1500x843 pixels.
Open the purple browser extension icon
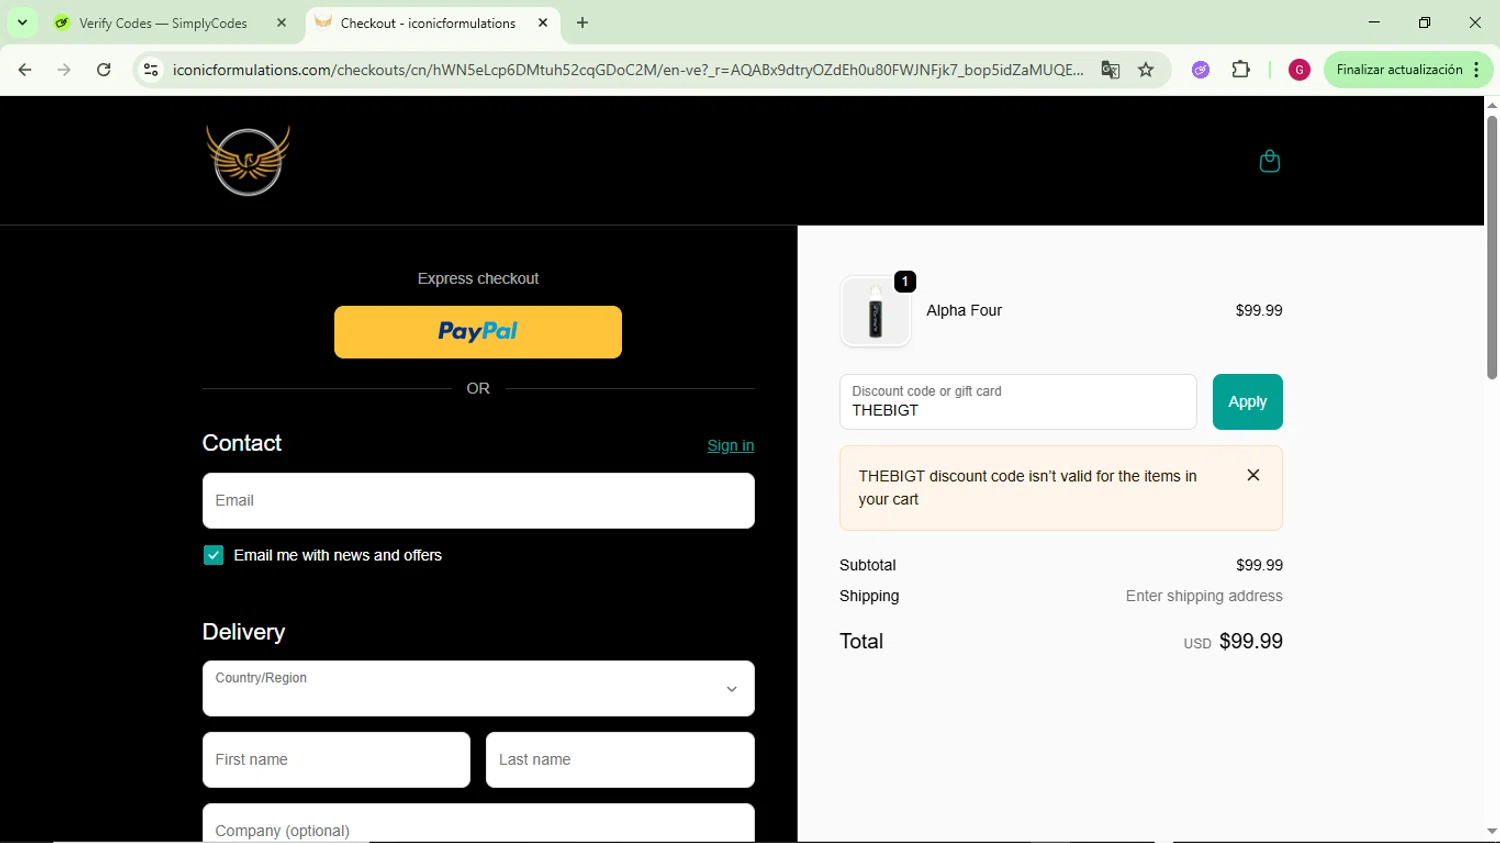coord(1201,70)
